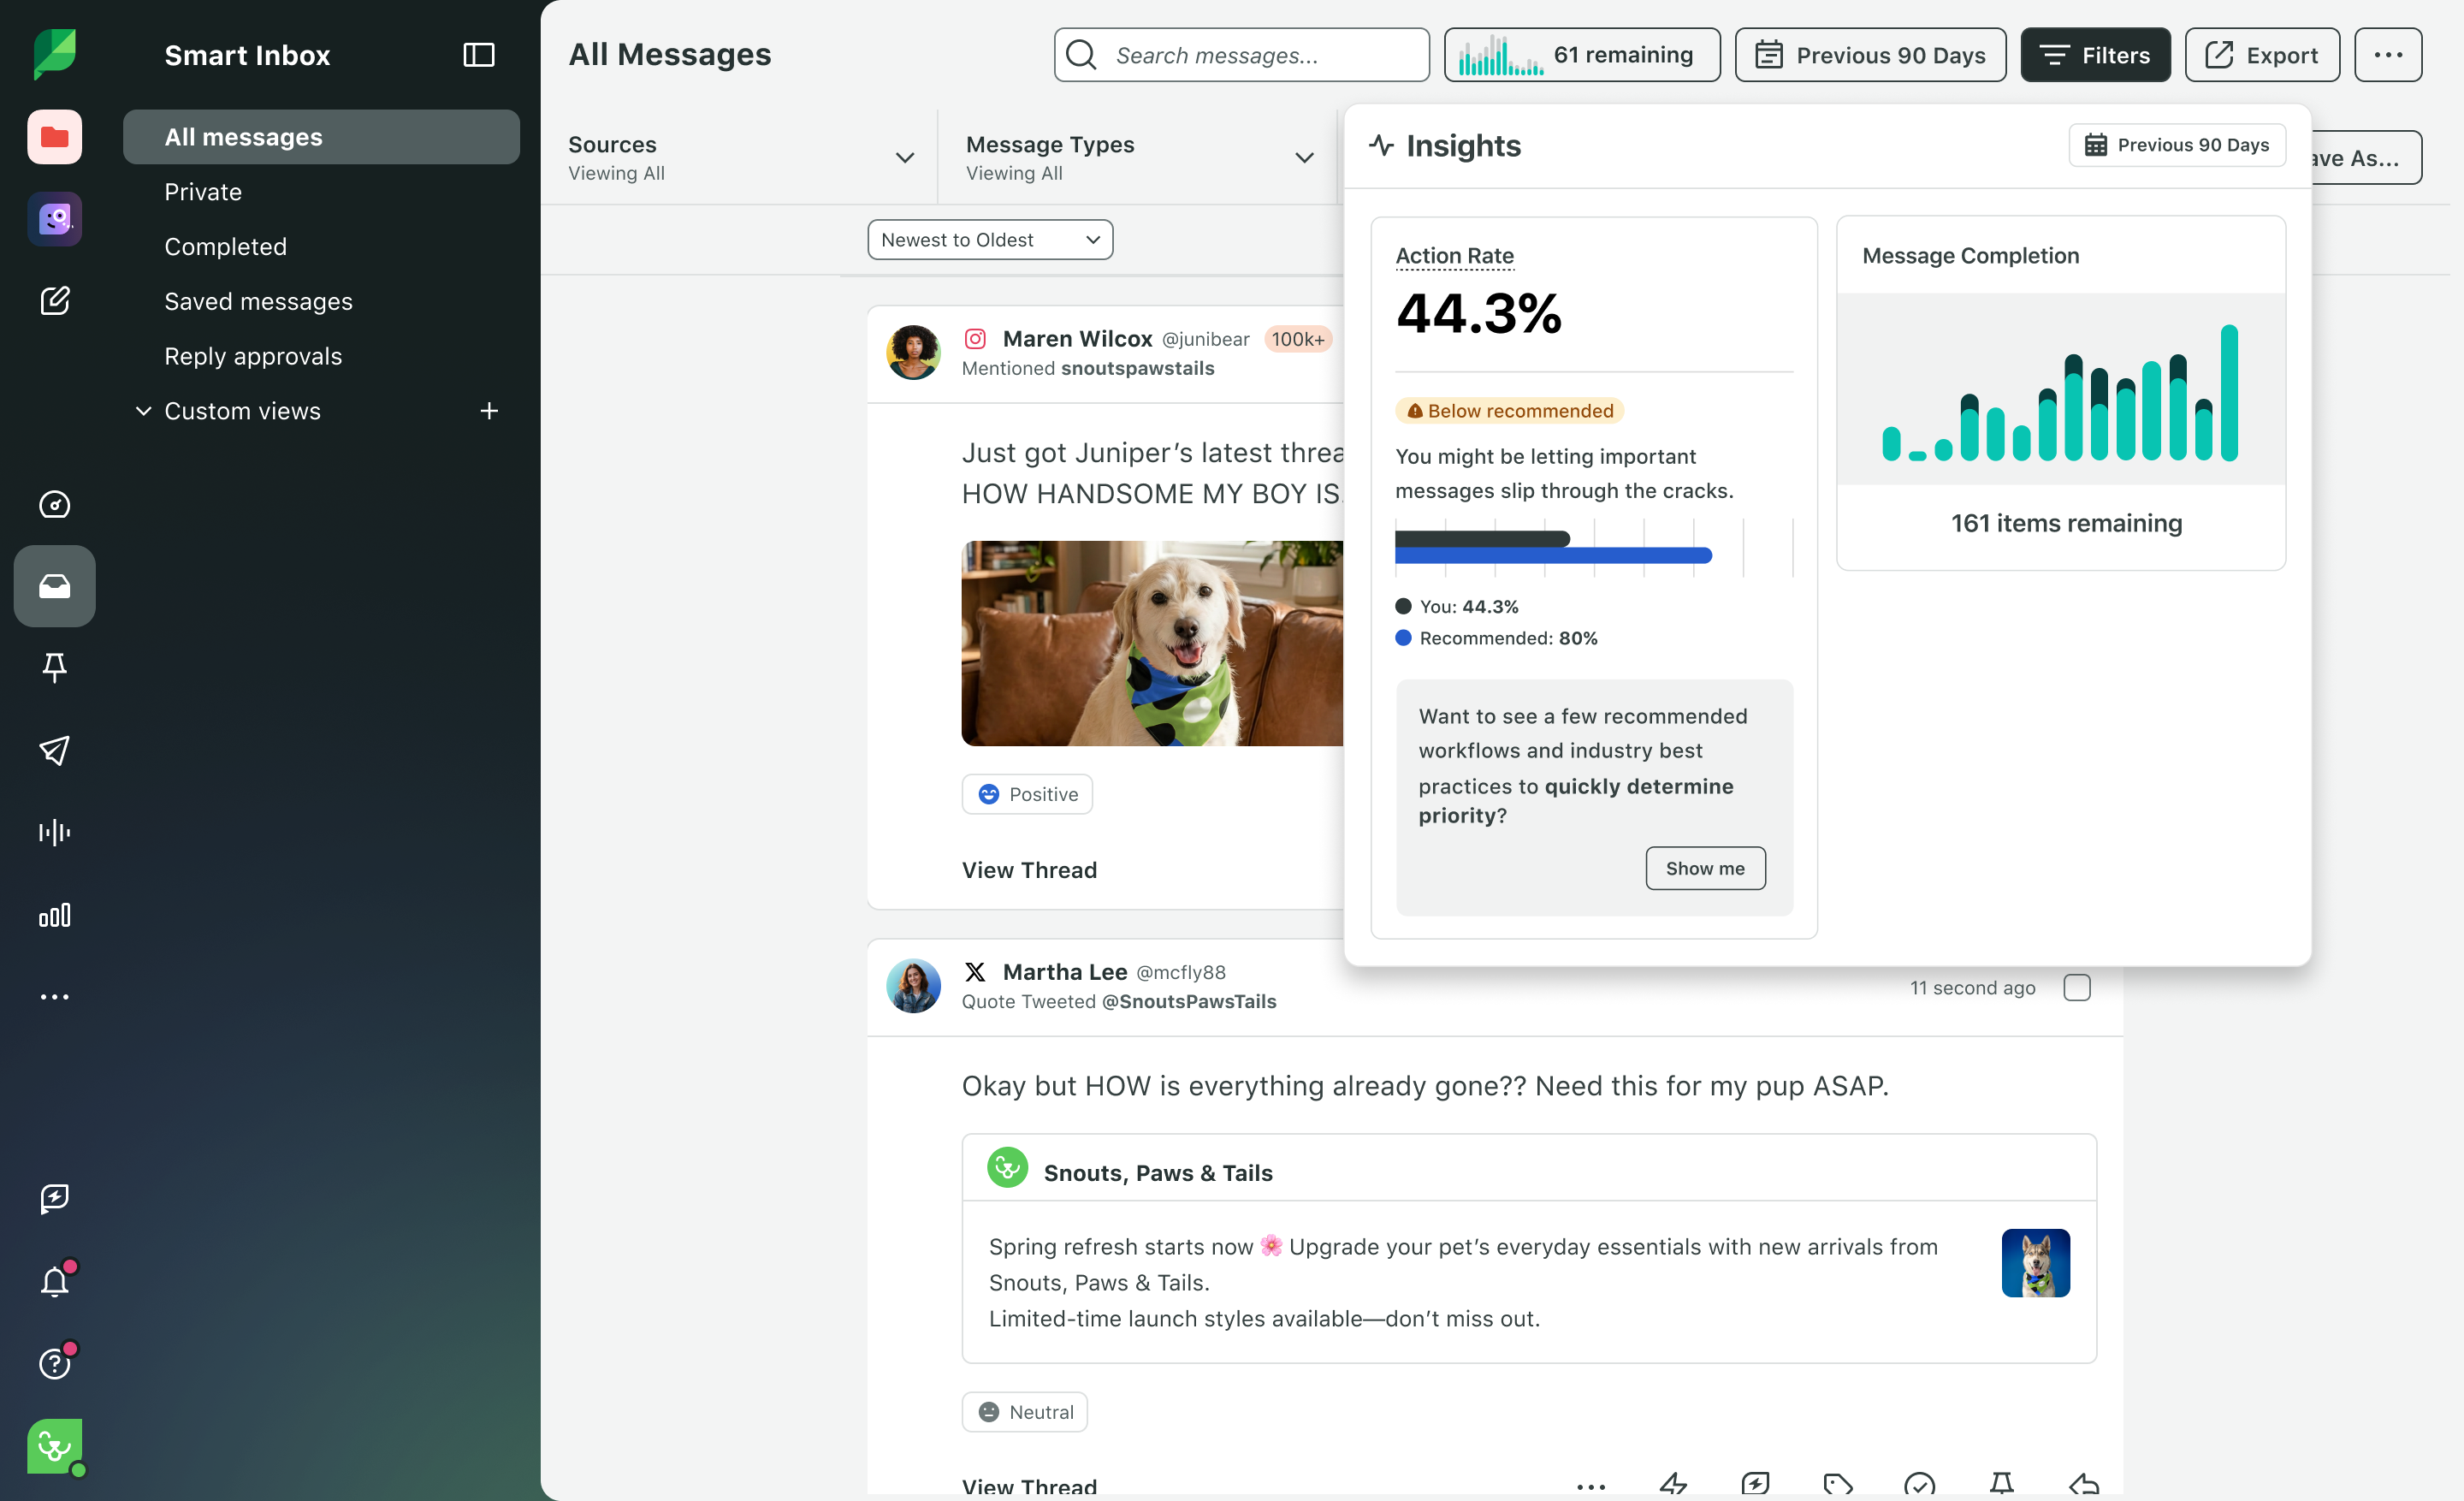Image resolution: width=2464 pixels, height=1501 pixels.
Task: Click the Neutral sentiment tag
Action: pos(1025,1412)
